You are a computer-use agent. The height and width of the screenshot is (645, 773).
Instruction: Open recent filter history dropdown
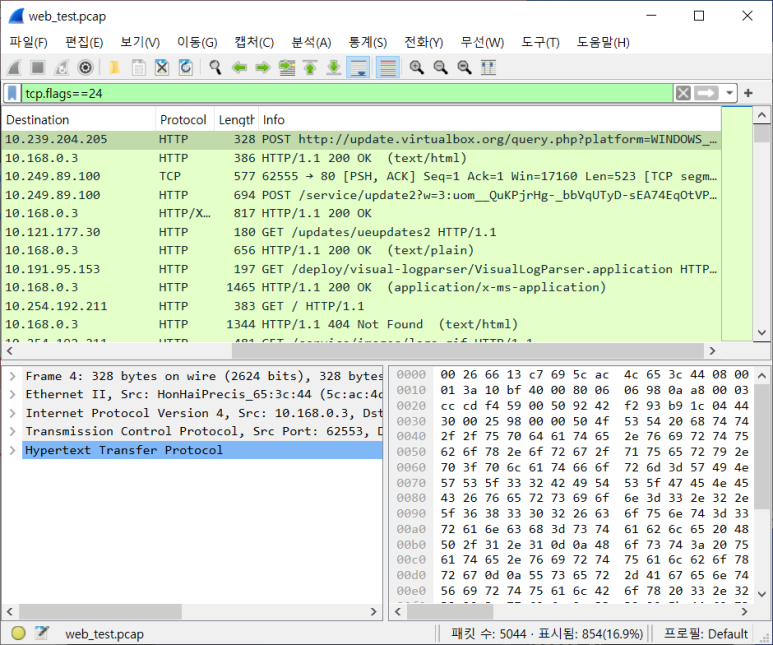coord(729,93)
